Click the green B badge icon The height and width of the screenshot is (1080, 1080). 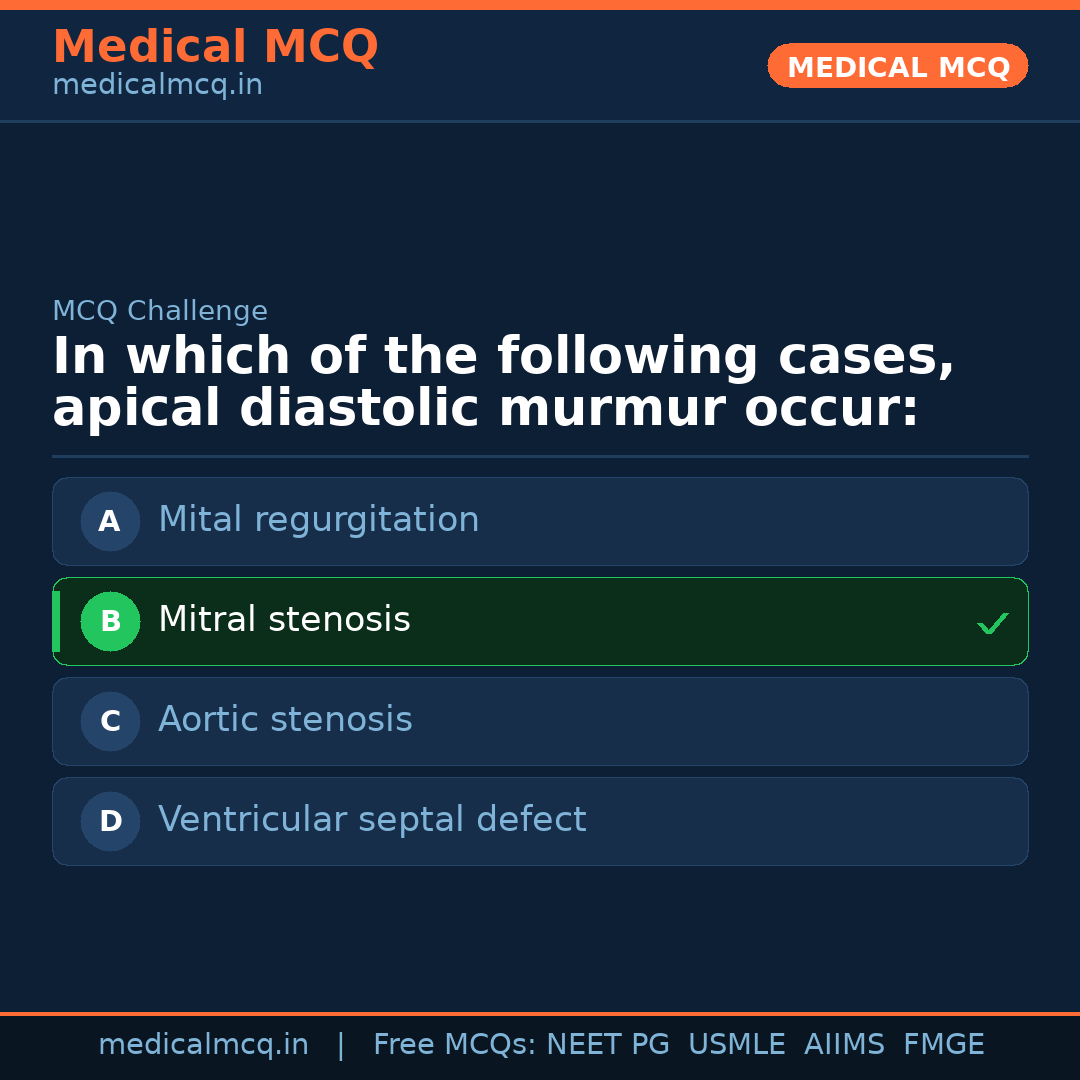point(110,621)
